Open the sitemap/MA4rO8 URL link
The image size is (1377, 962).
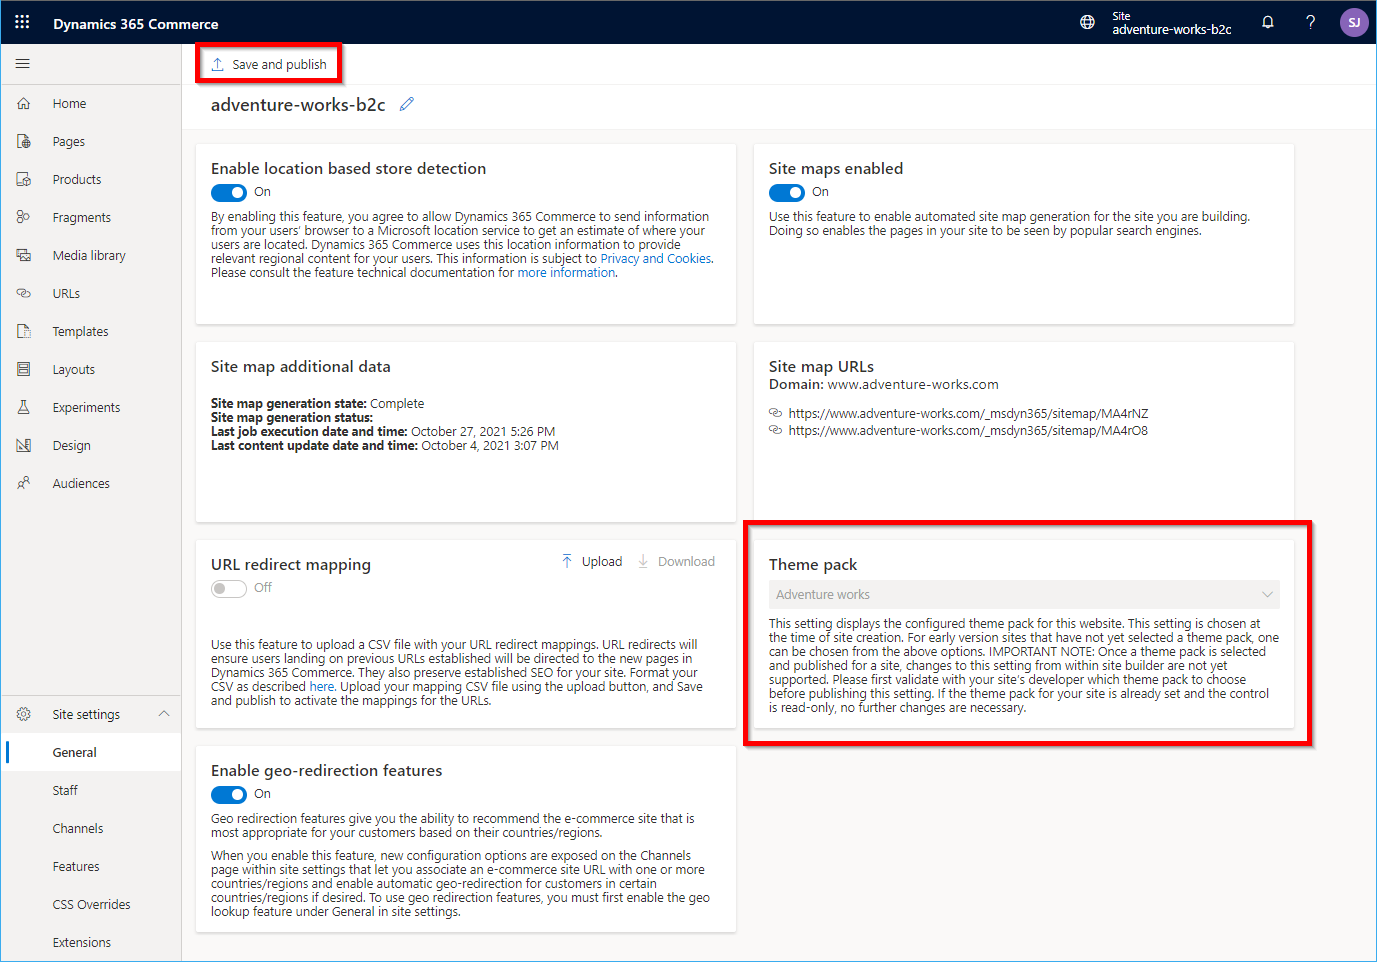coord(968,431)
